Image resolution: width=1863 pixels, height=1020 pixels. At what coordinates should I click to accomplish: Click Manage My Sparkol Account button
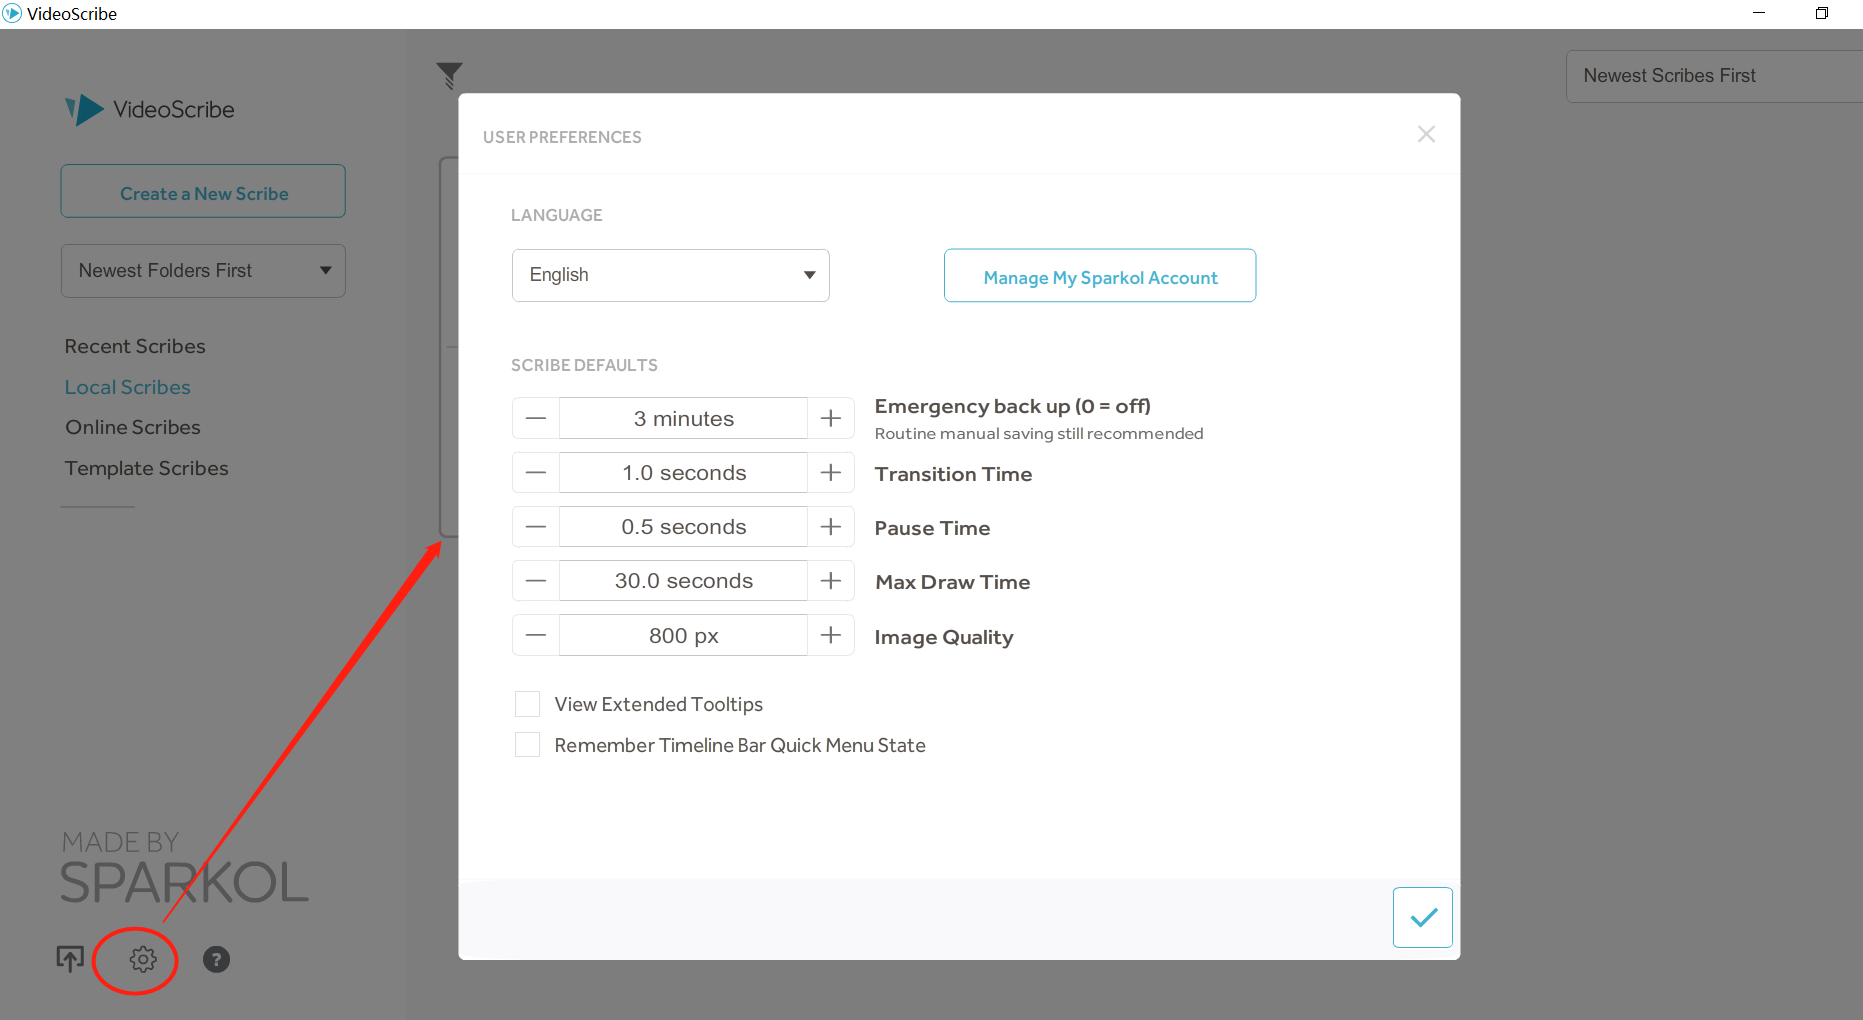[1100, 277]
